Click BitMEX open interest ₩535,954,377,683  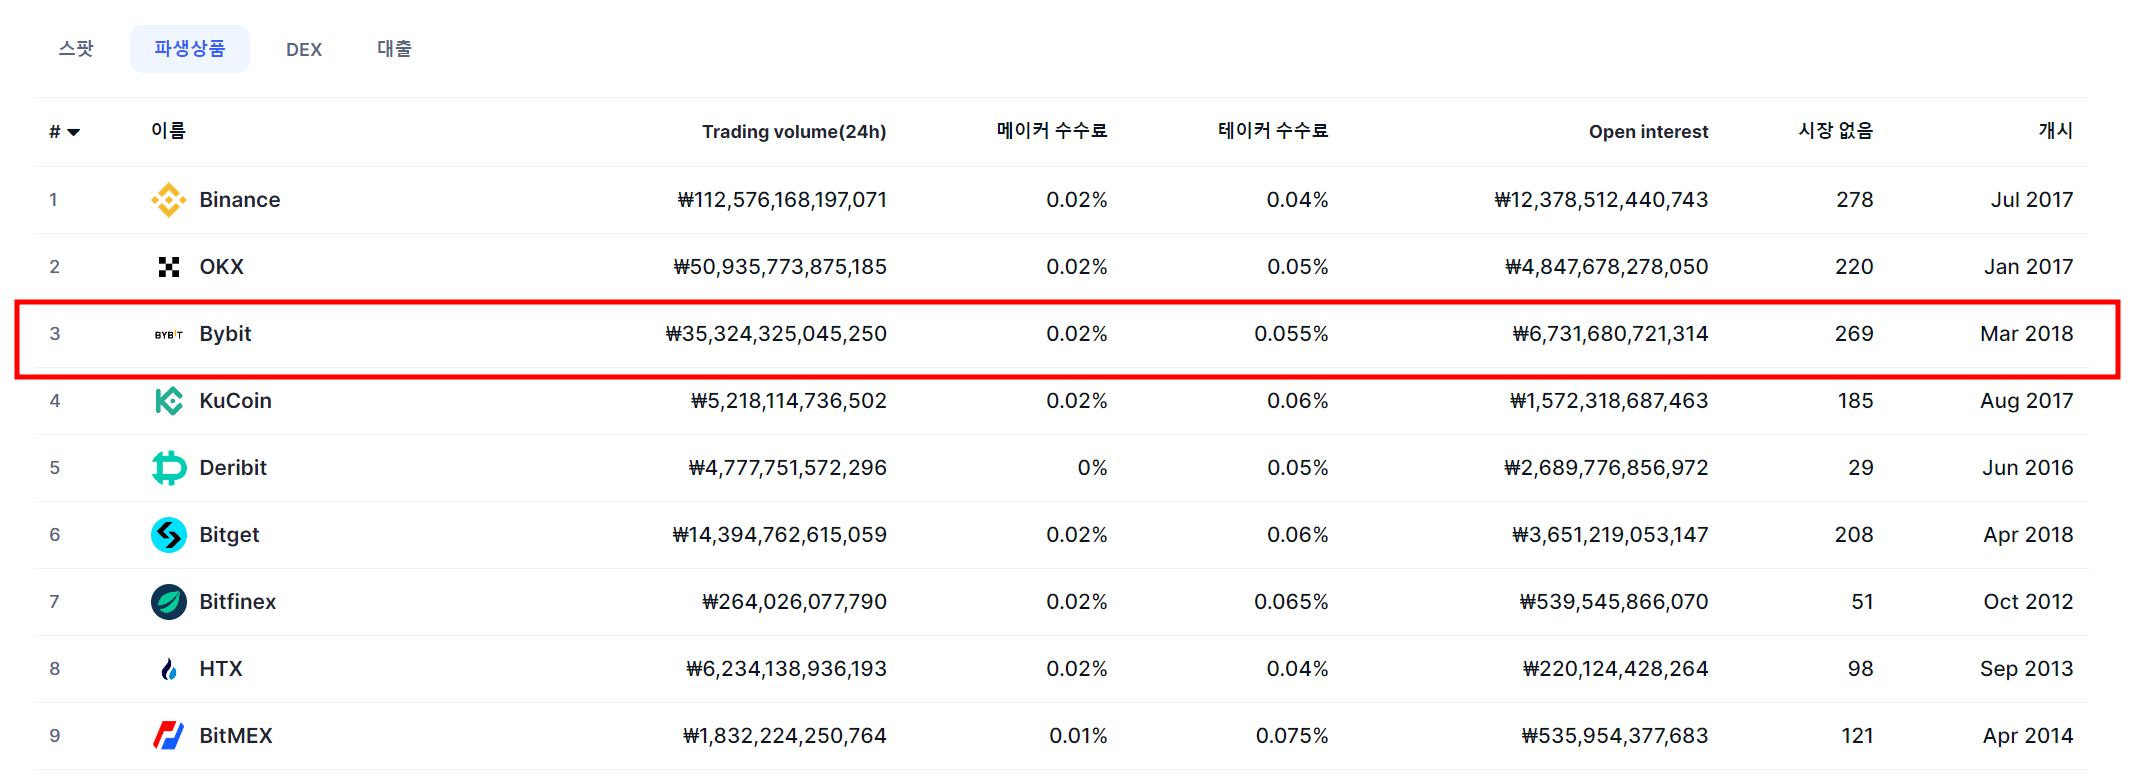click(1615, 736)
